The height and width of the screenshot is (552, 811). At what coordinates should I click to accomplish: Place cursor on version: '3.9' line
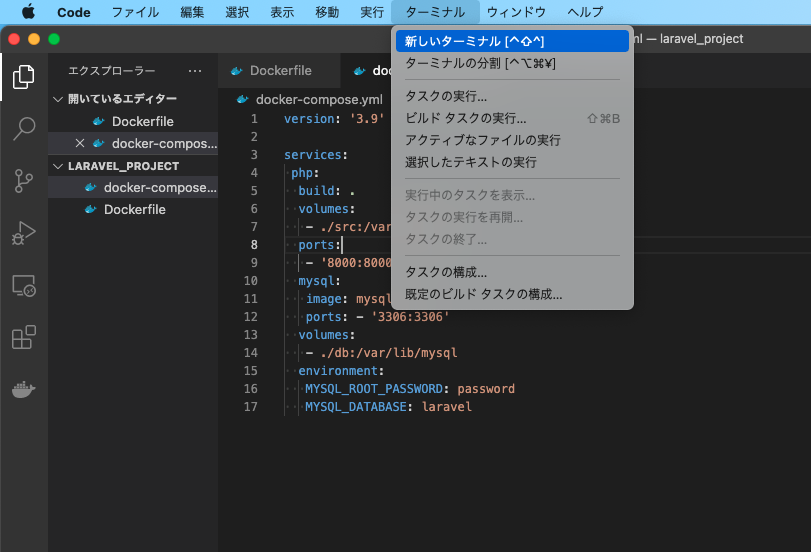click(x=334, y=119)
